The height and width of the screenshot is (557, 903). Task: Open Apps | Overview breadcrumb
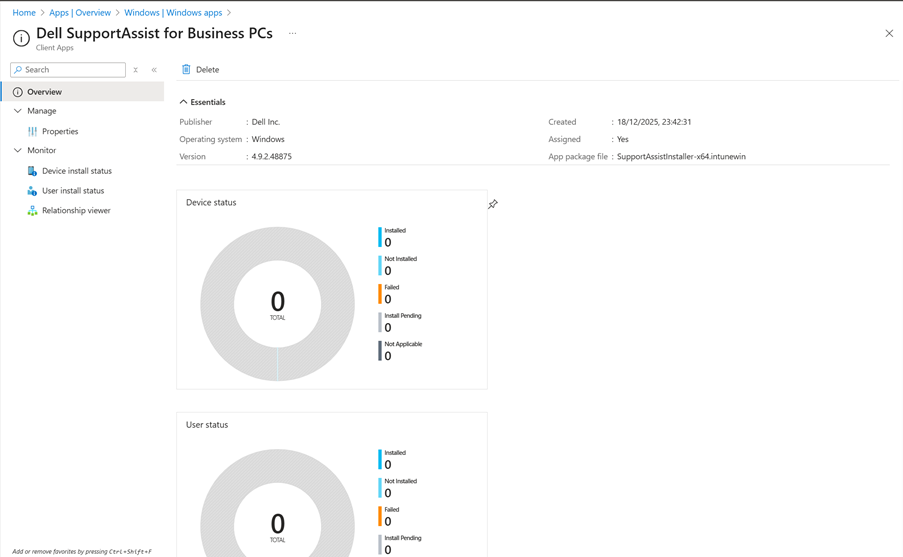(80, 13)
